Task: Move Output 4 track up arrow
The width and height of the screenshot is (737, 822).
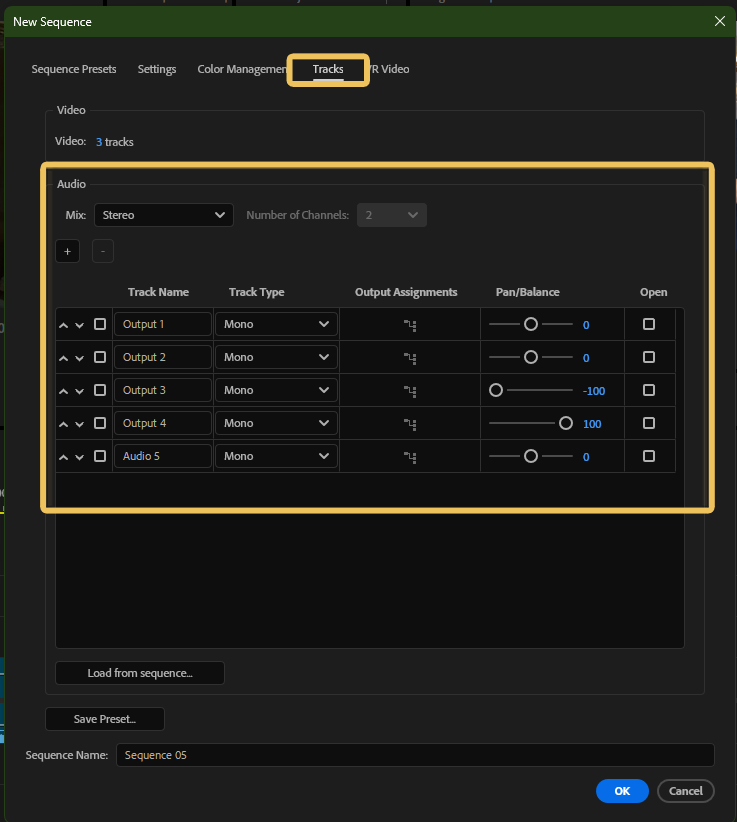Action: 63,424
